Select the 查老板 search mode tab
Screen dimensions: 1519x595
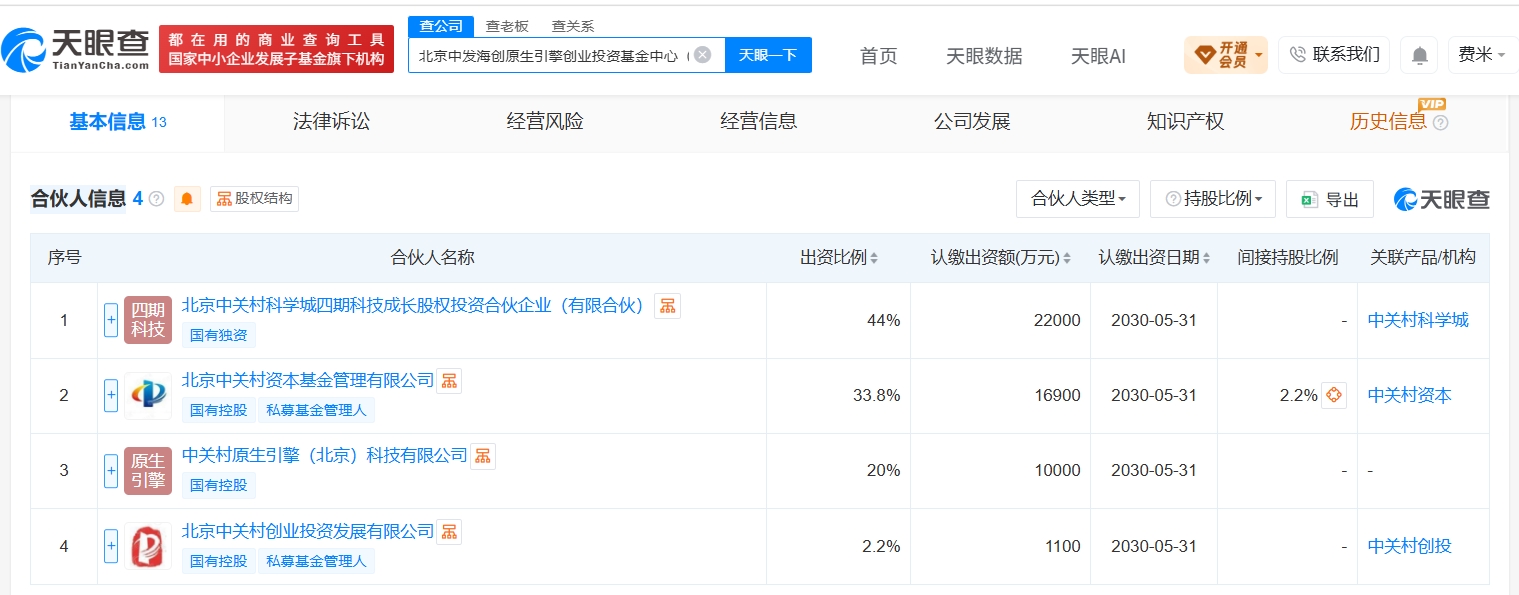(507, 26)
